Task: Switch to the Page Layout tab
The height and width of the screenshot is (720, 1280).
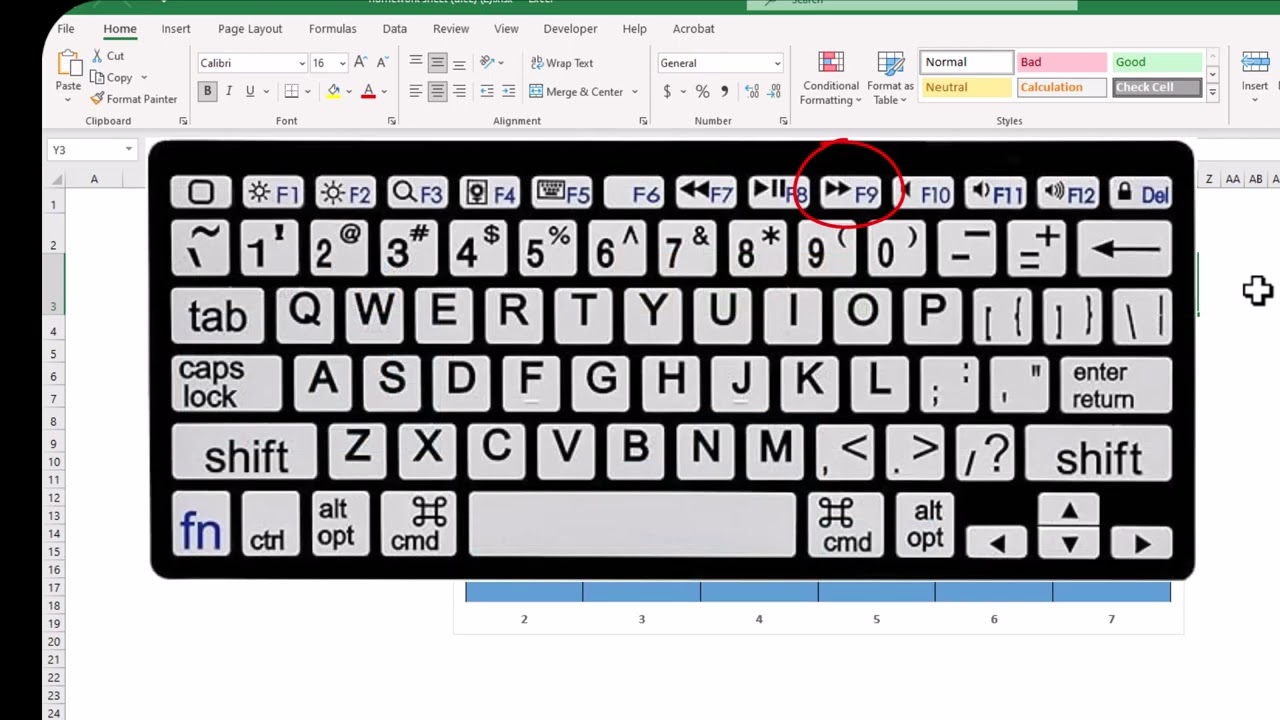Action: click(x=250, y=29)
